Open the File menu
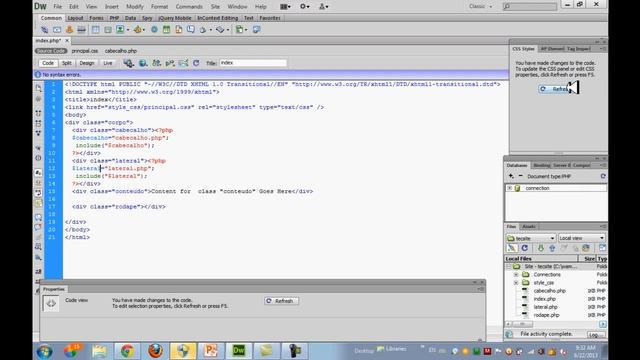640x360 pixels. [x=58, y=7]
